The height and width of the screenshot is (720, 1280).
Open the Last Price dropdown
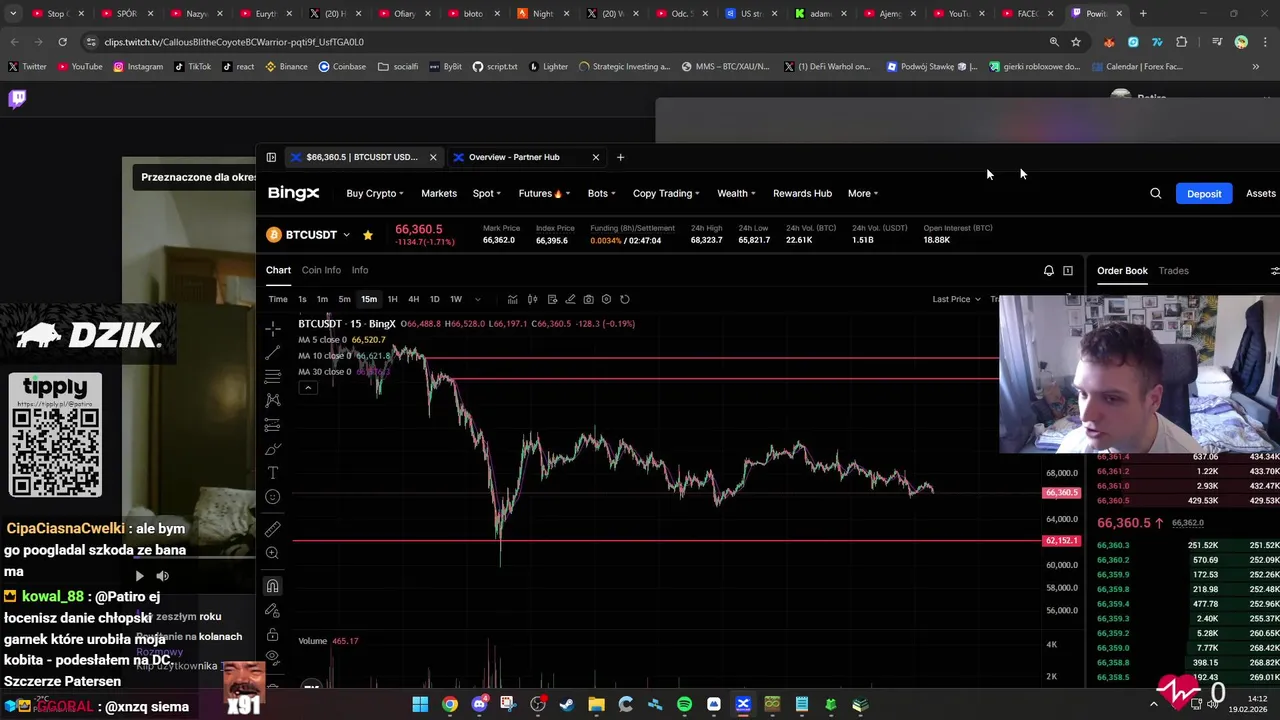pos(956,299)
